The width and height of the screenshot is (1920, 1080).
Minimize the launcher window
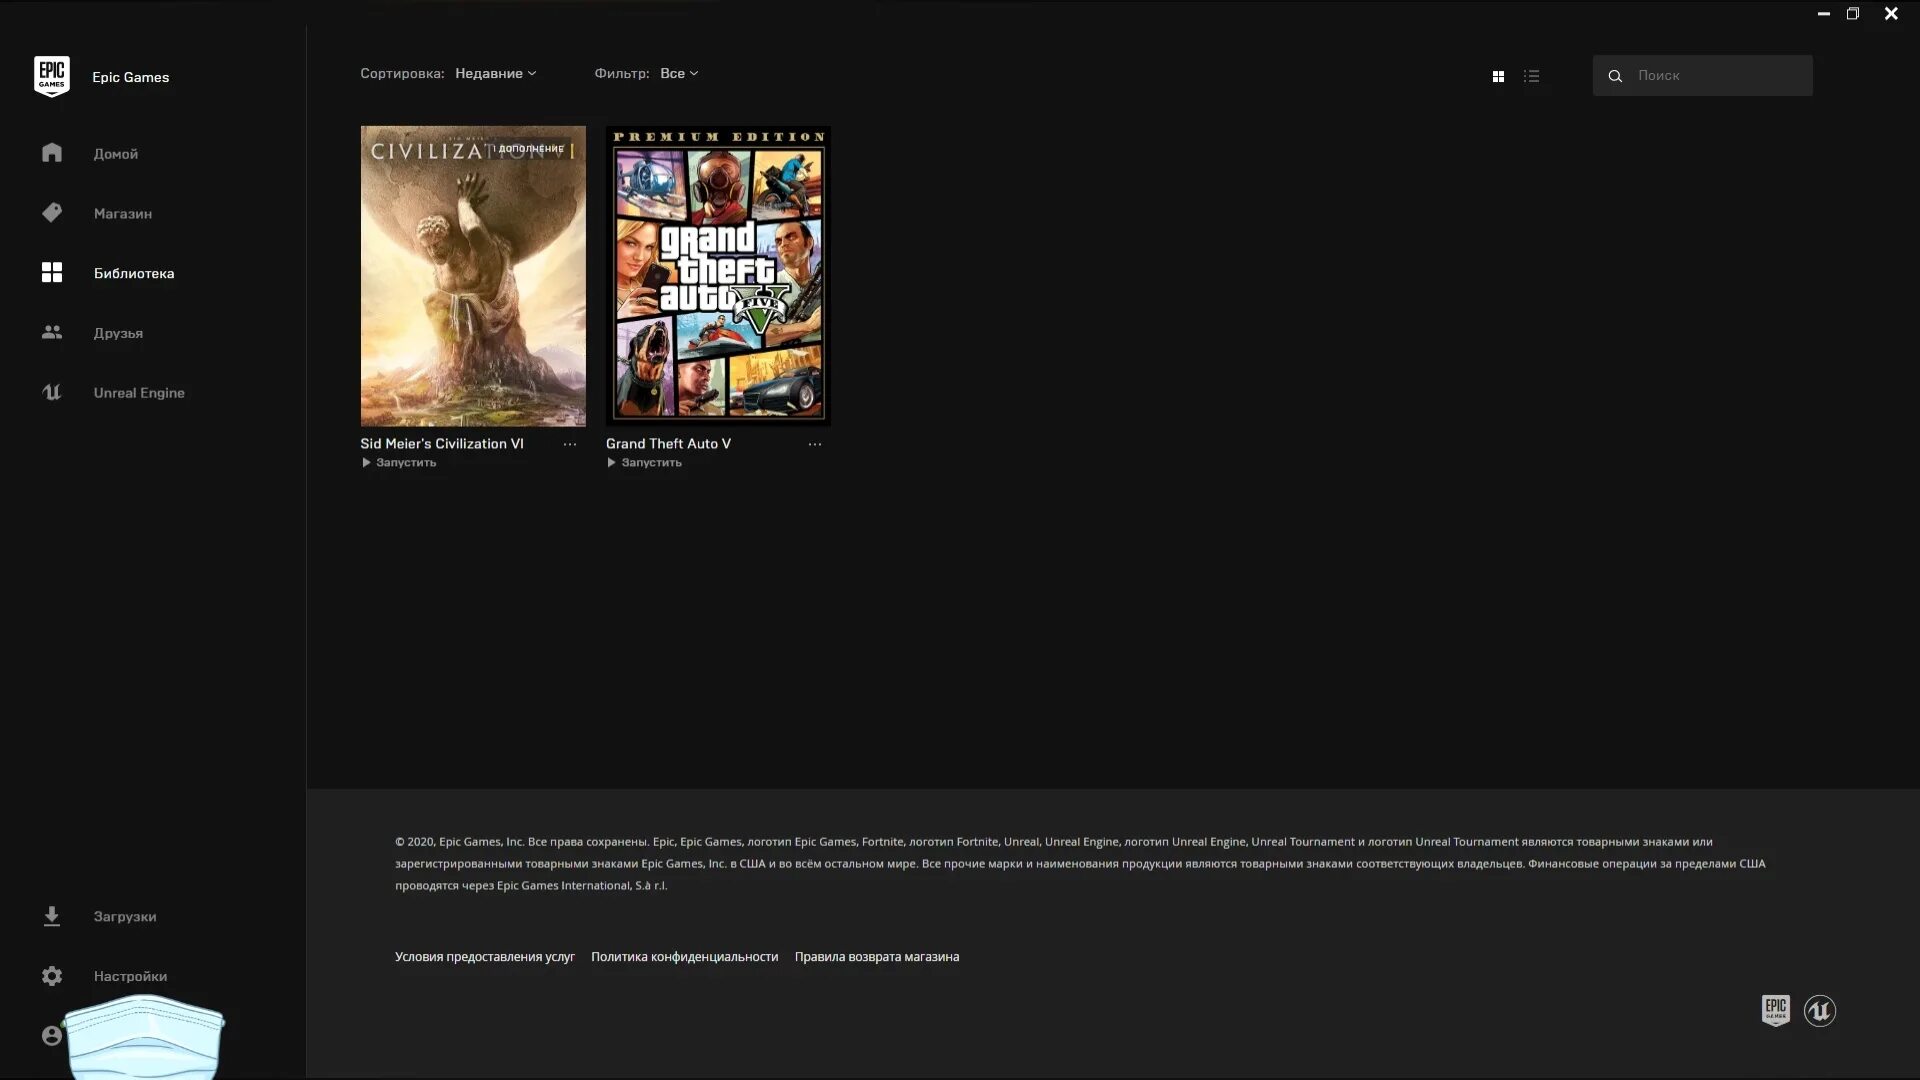click(1824, 14)
